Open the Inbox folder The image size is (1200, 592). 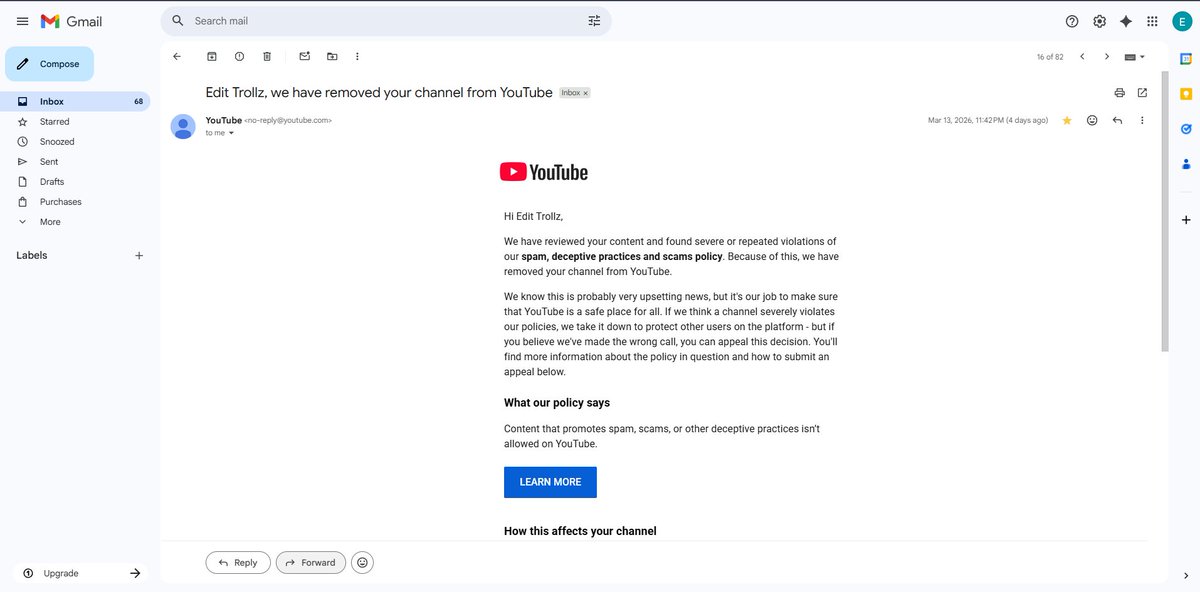tap(75, 102)
